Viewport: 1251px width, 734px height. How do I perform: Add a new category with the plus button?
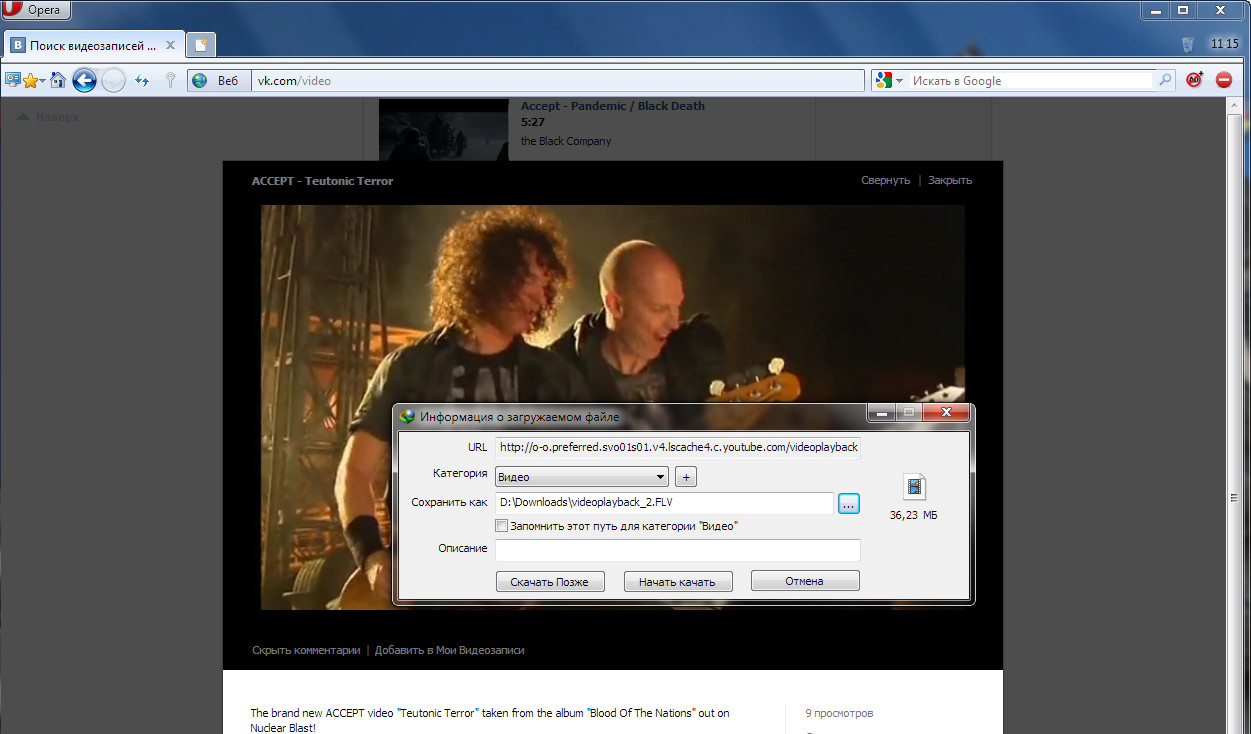(x=686, y=477)
